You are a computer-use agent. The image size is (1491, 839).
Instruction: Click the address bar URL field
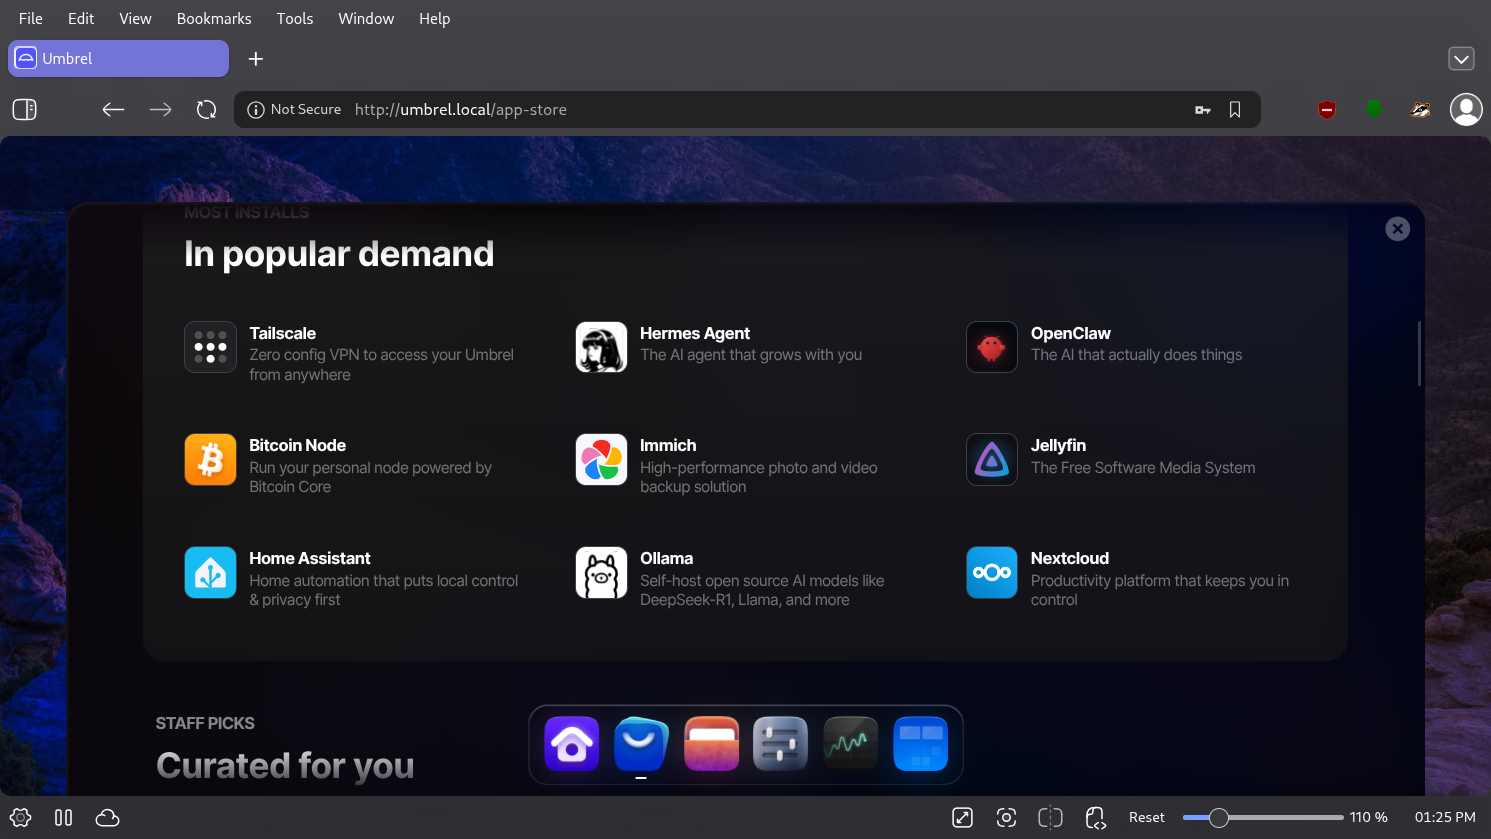(747, 109)
